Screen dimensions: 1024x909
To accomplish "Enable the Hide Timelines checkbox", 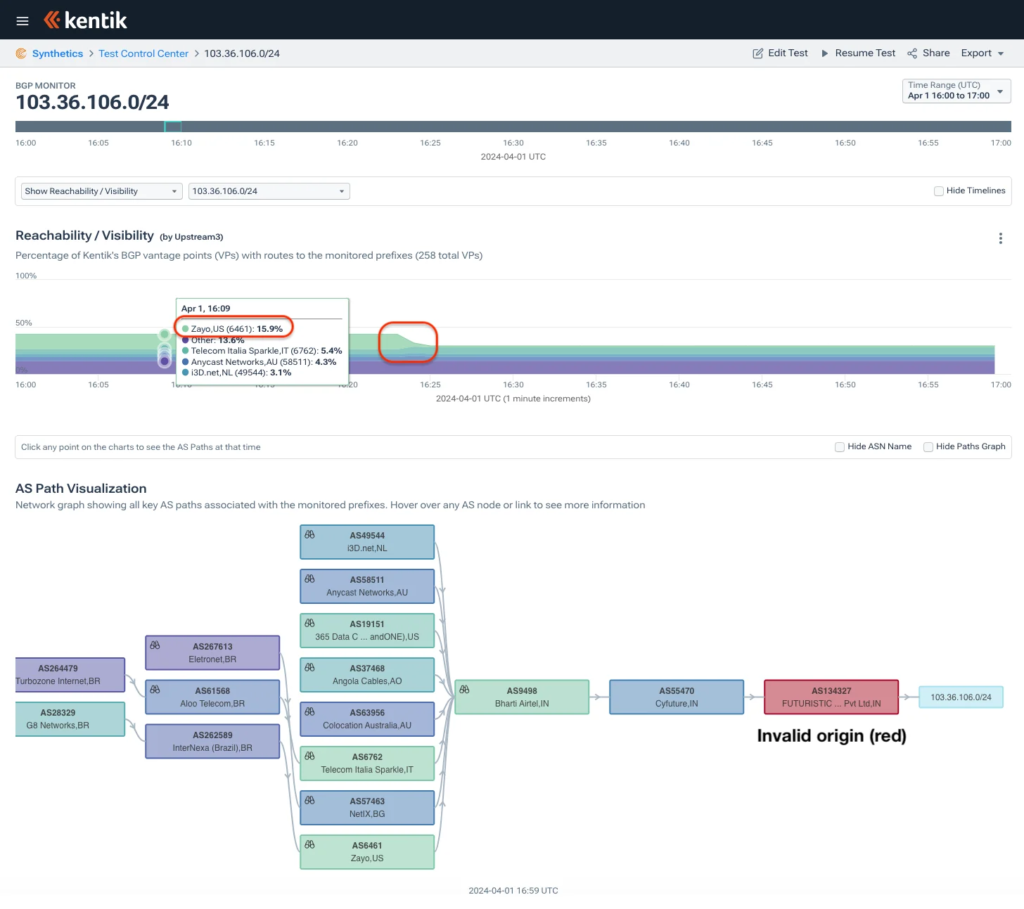I will point(938,191).
